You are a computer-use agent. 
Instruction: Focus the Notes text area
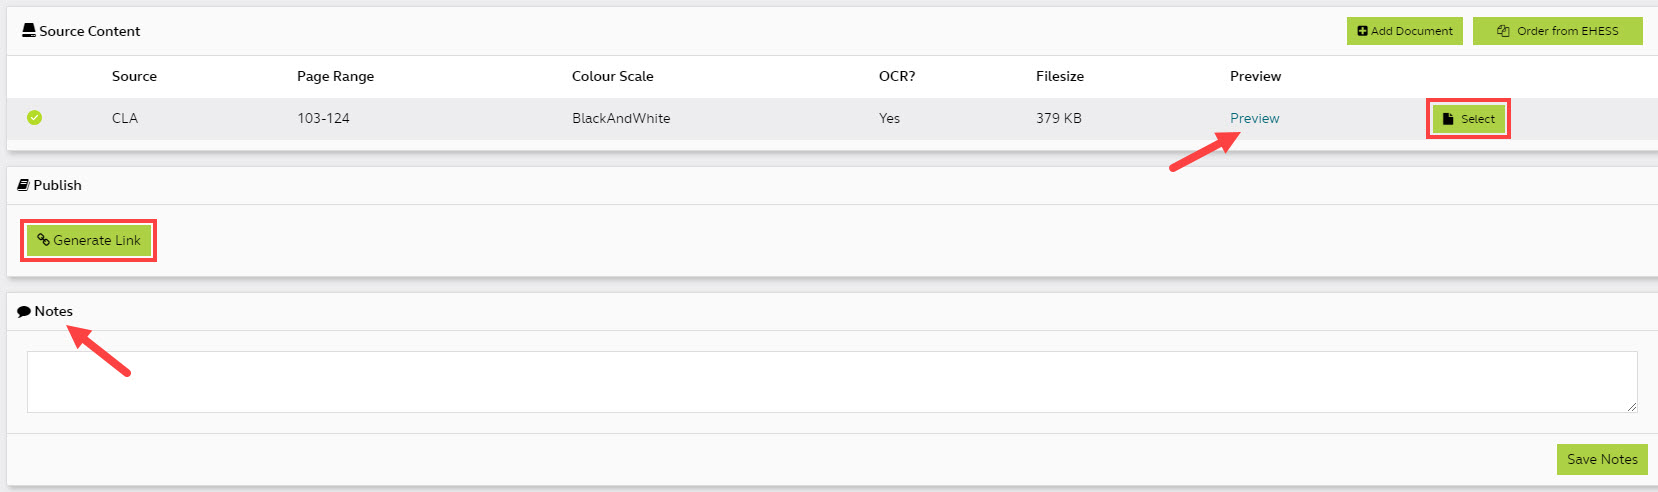pos(830,381)
